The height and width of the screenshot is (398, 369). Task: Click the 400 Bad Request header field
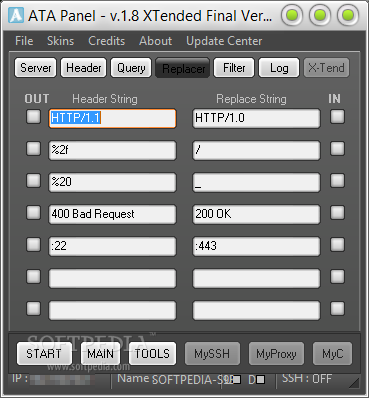[112, 214]
